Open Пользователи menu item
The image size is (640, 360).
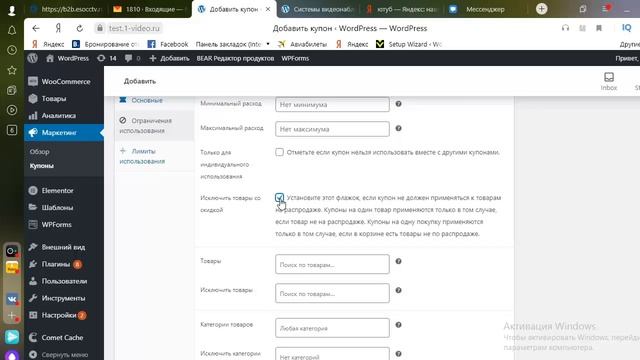(64, 281)
